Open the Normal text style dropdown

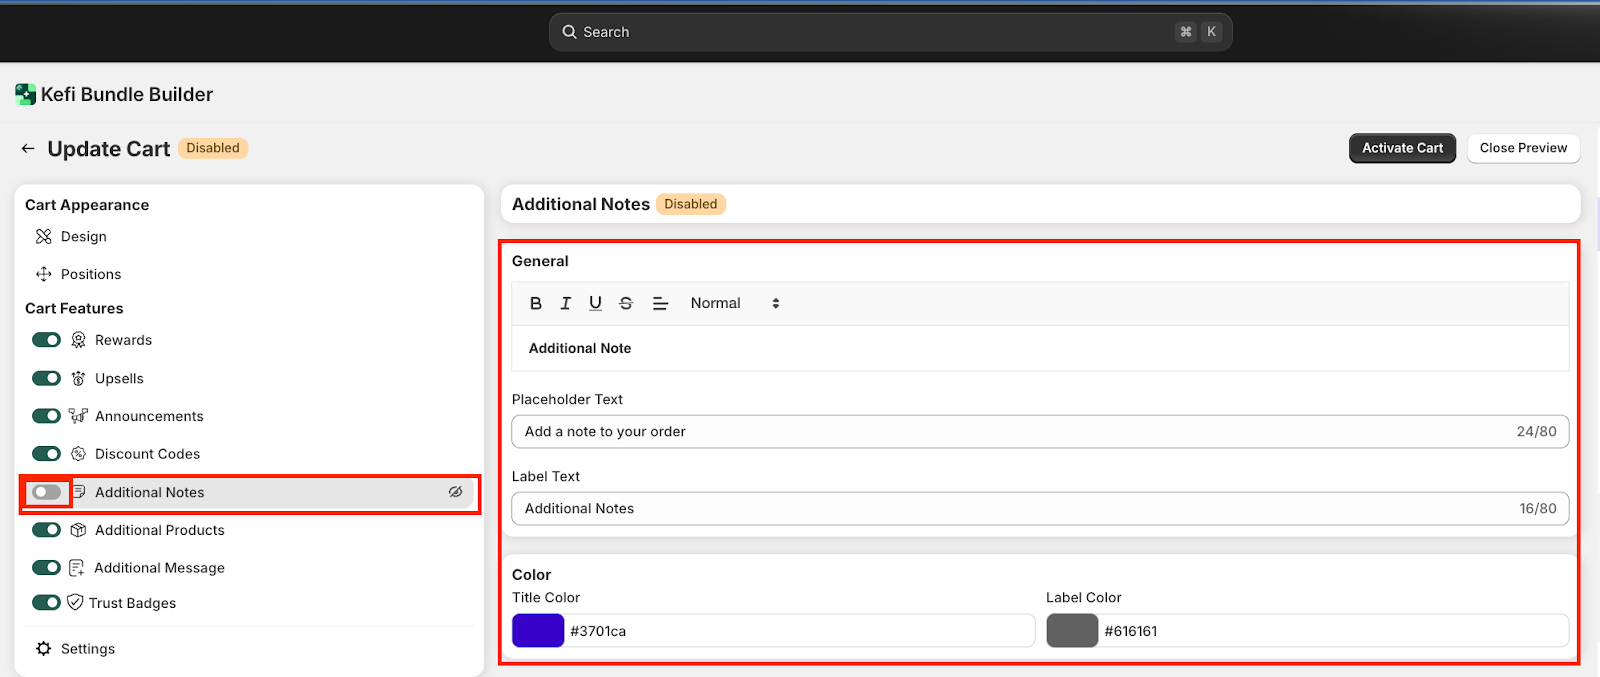[735, 303]
